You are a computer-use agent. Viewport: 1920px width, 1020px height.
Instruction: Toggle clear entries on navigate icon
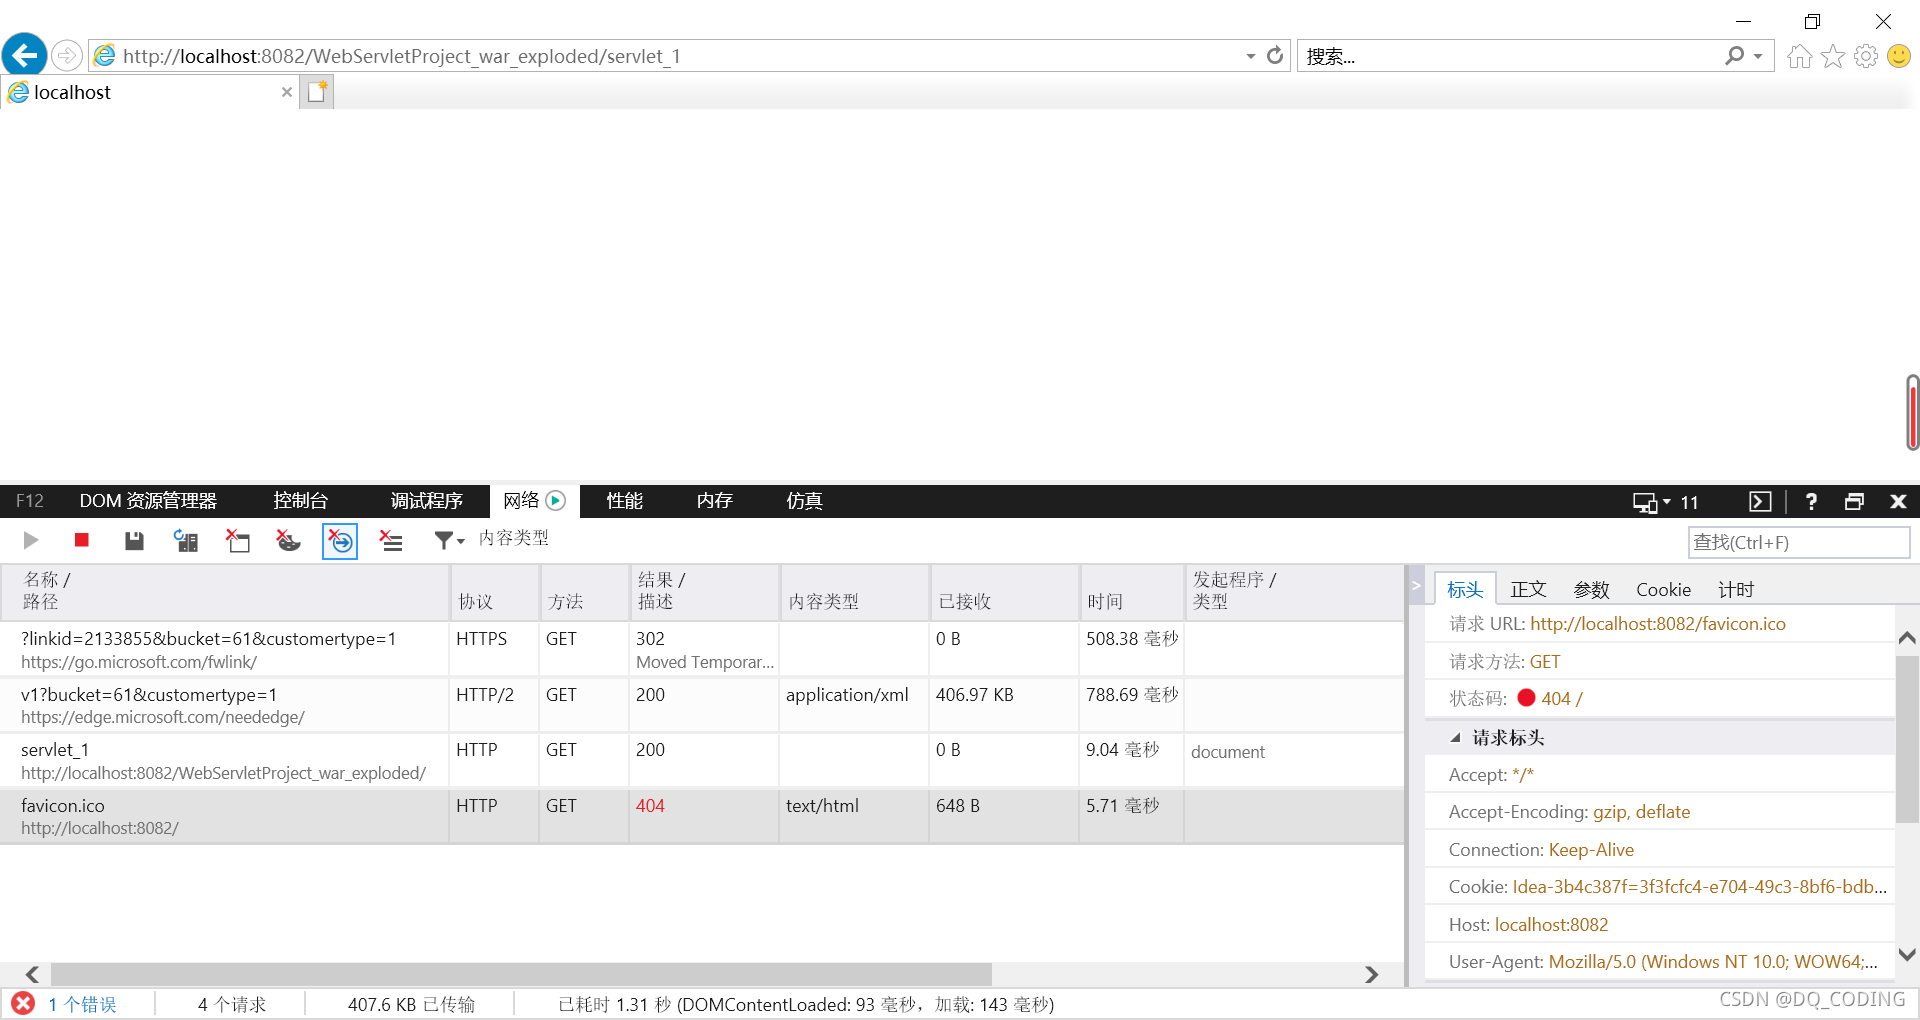[340, 541]
